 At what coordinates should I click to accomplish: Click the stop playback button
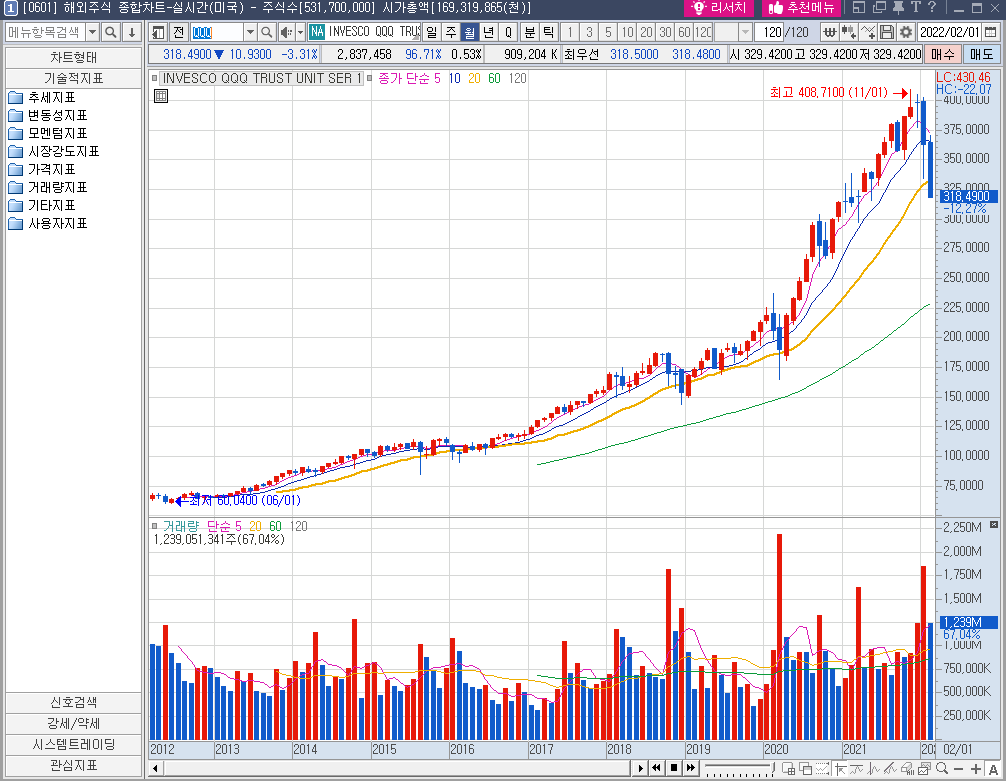coord(674,768)
